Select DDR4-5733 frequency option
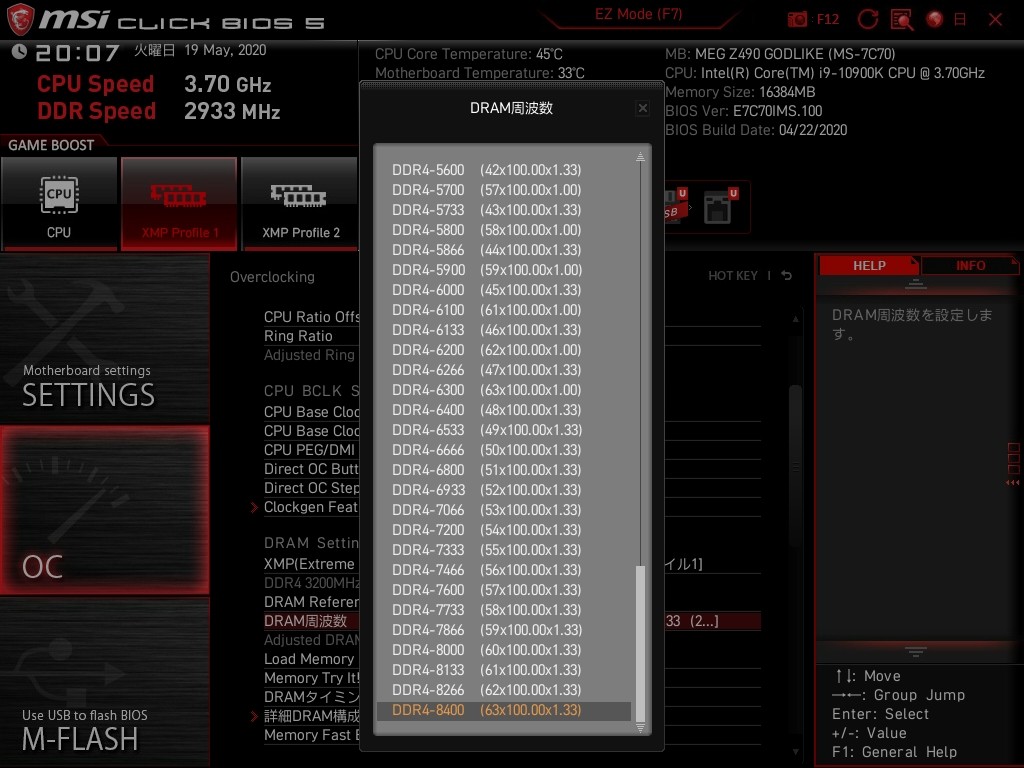Screen dimensions: 1024x768 (x=504, y=210)
